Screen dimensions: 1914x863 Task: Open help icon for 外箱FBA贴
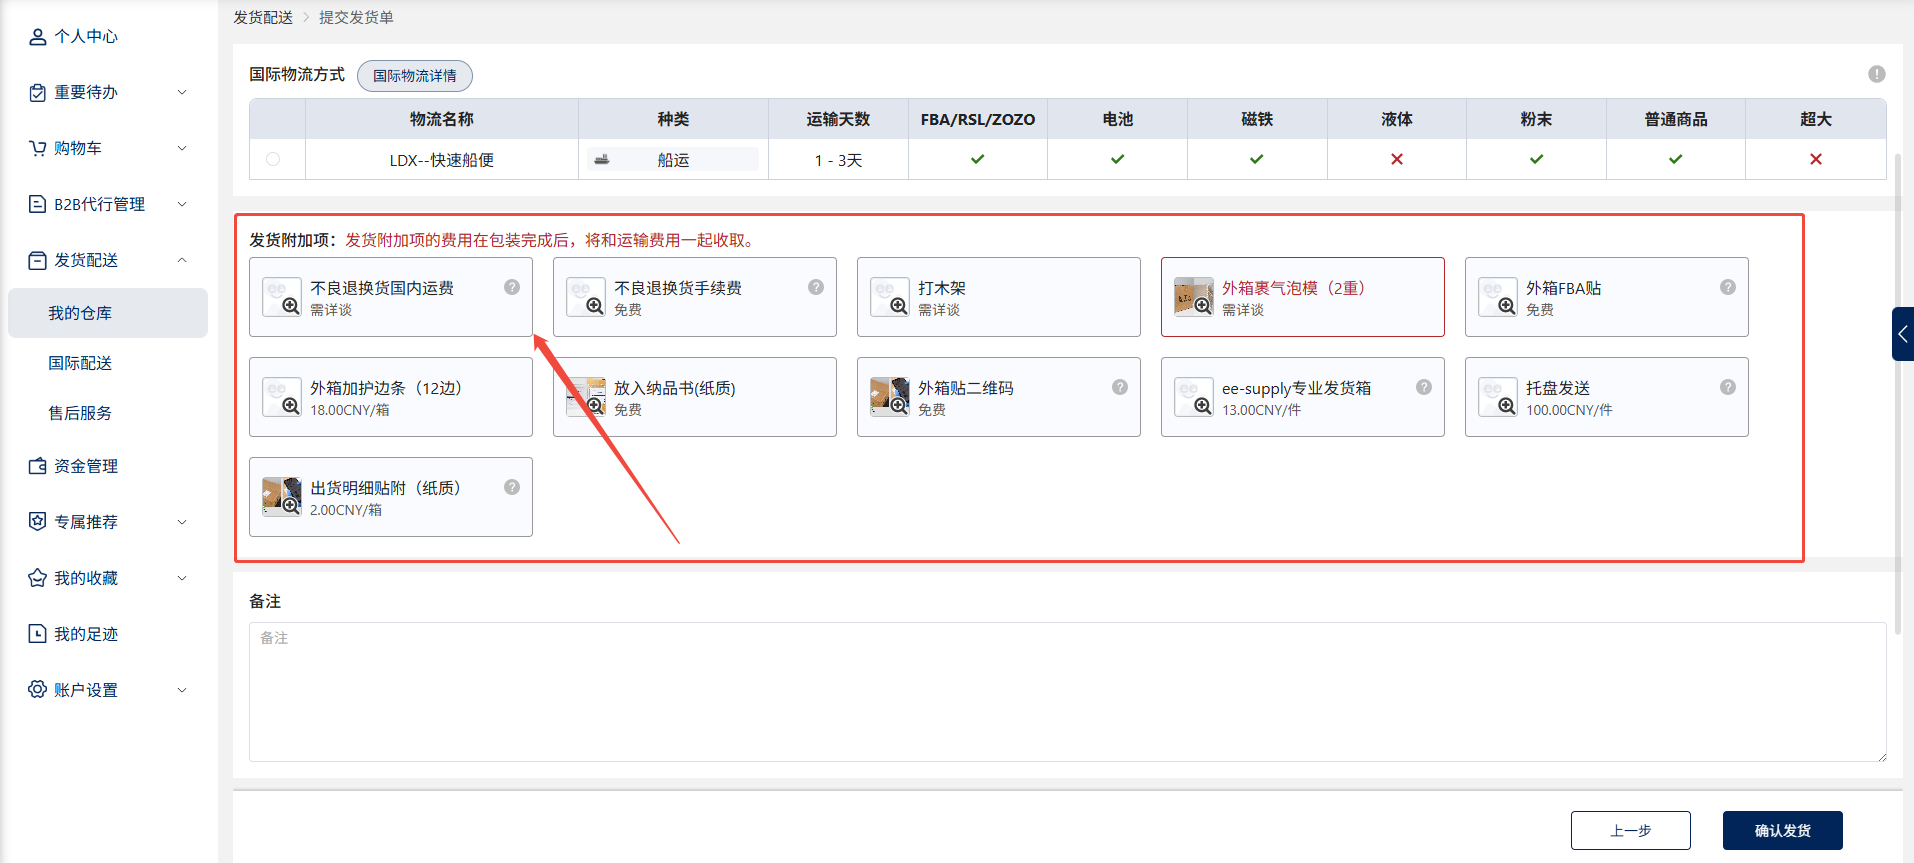1728,287
